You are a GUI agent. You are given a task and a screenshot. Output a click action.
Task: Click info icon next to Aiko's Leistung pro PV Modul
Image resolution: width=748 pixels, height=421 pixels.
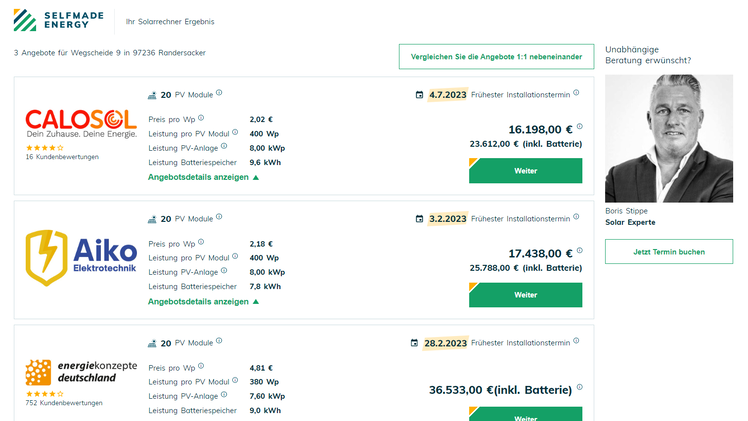tap(233, 256)
